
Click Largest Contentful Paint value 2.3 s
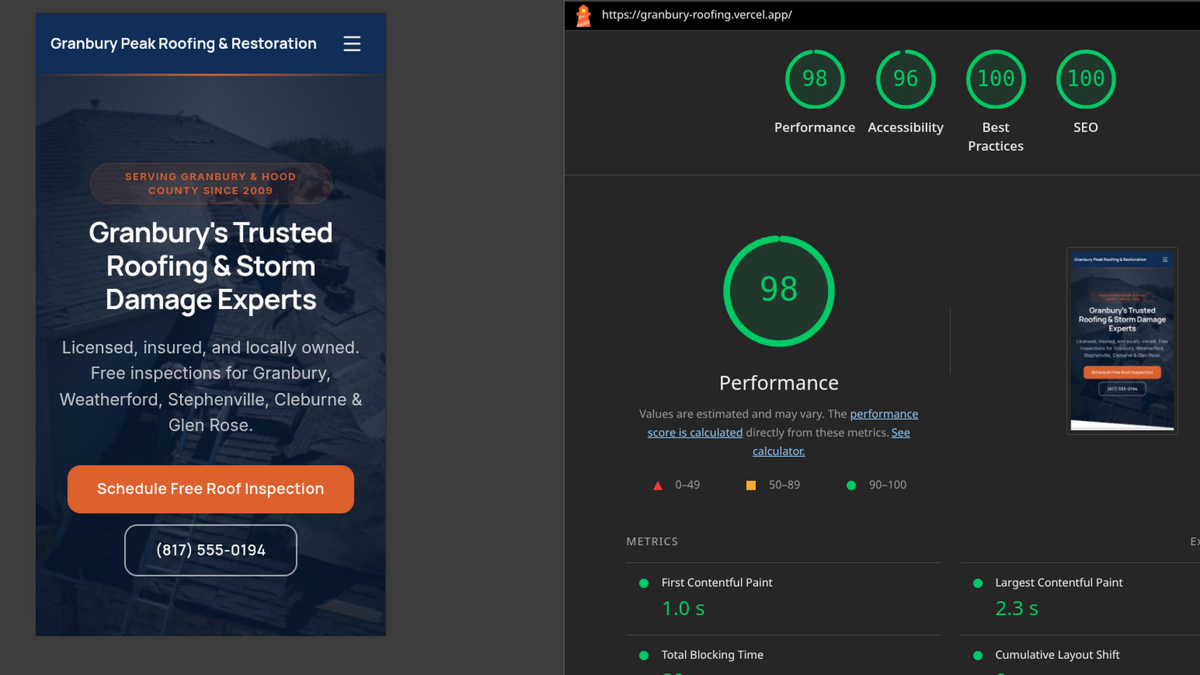(x=1017, y=608)
